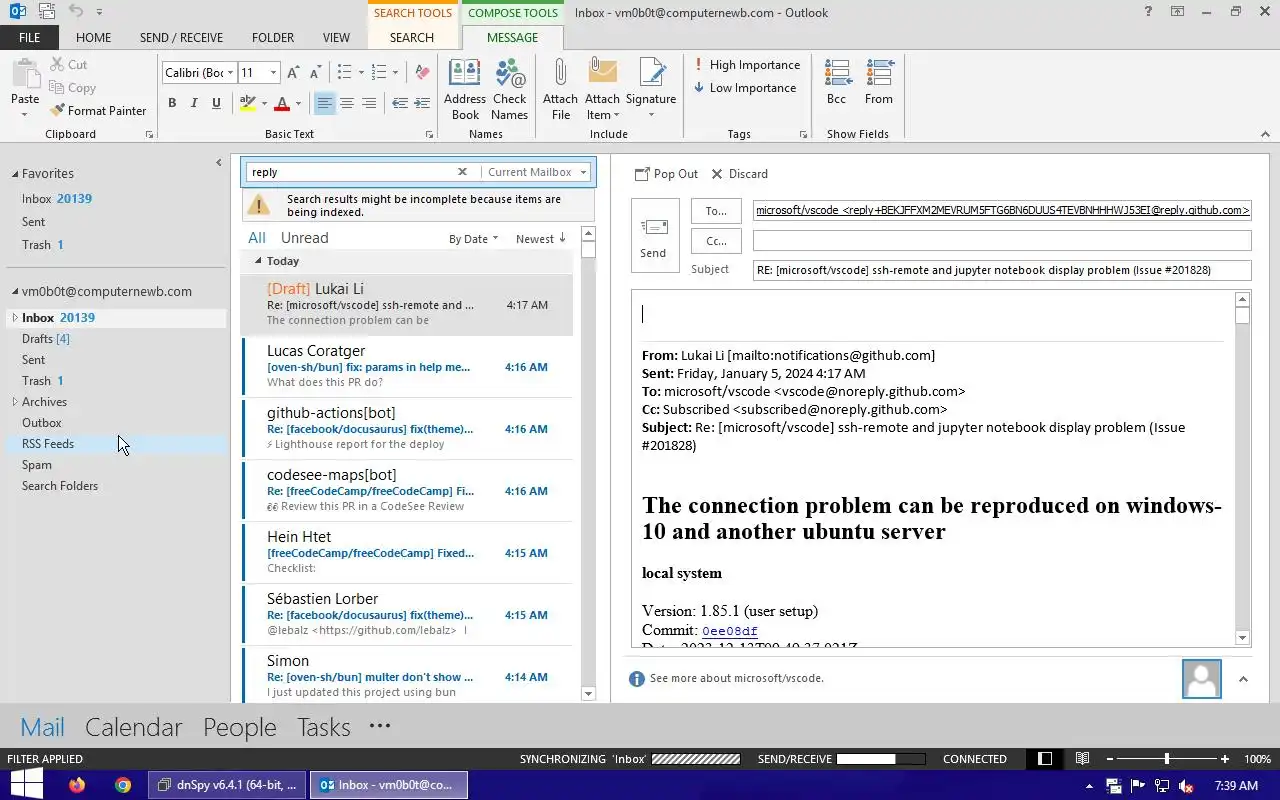Screen dimensions: 1280x800
Task: Open Windows Start menu
Action: tap(26, 785)
